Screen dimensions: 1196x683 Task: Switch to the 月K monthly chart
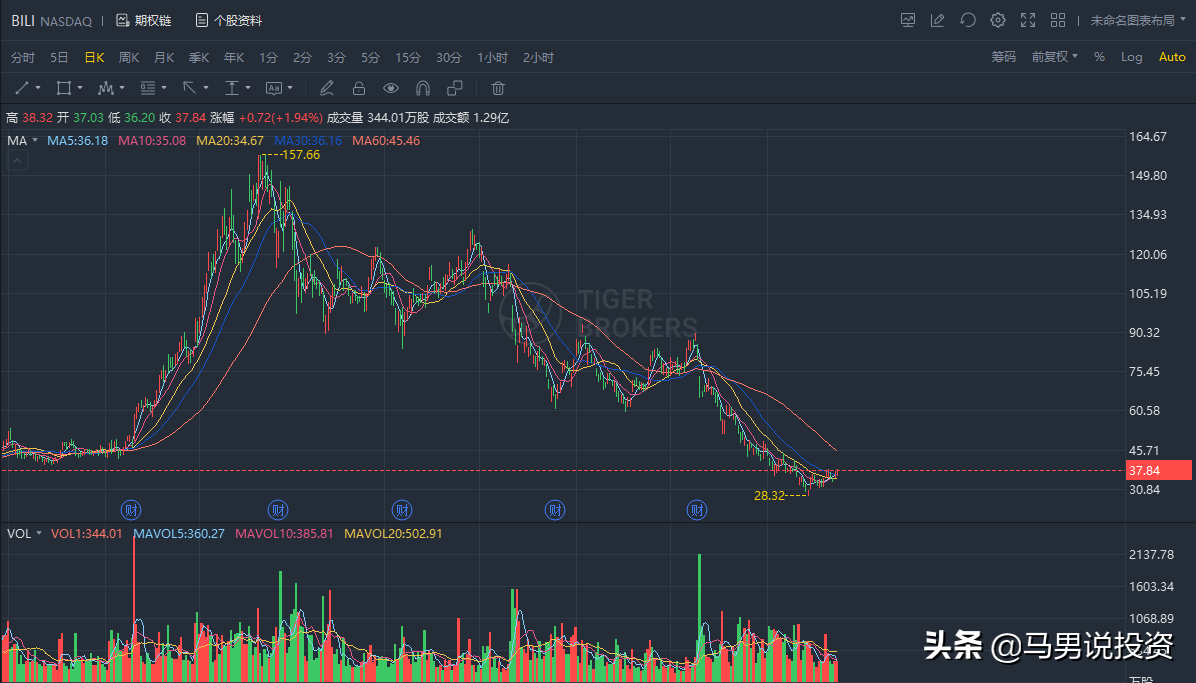pos(164,58)
